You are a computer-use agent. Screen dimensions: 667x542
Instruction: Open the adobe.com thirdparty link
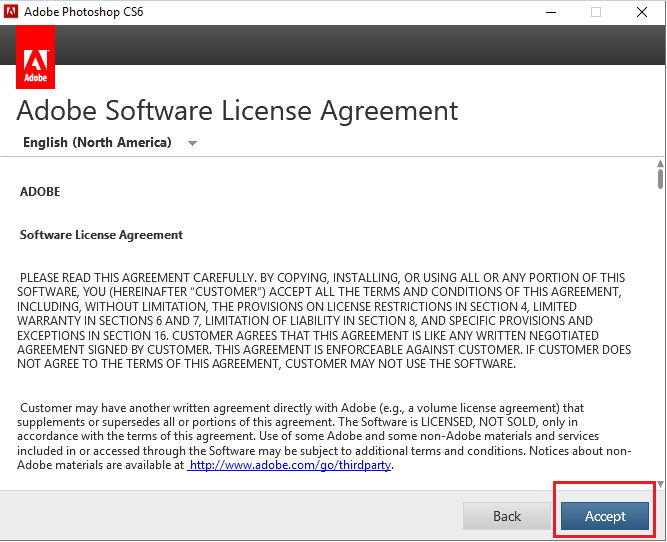click(x=289, y=465)
